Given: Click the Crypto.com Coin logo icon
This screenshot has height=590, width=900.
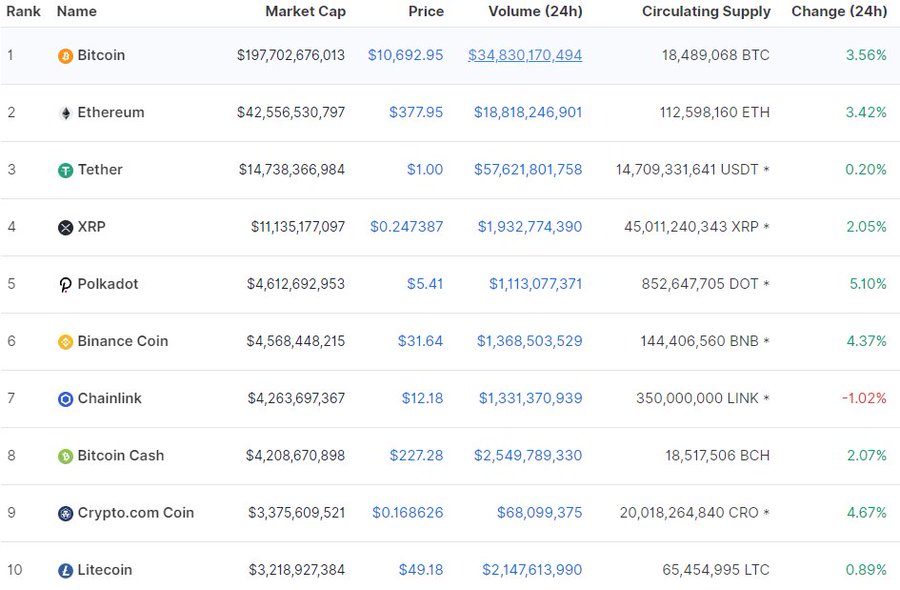Looking at the screenshot, I should tap(65, 513).
